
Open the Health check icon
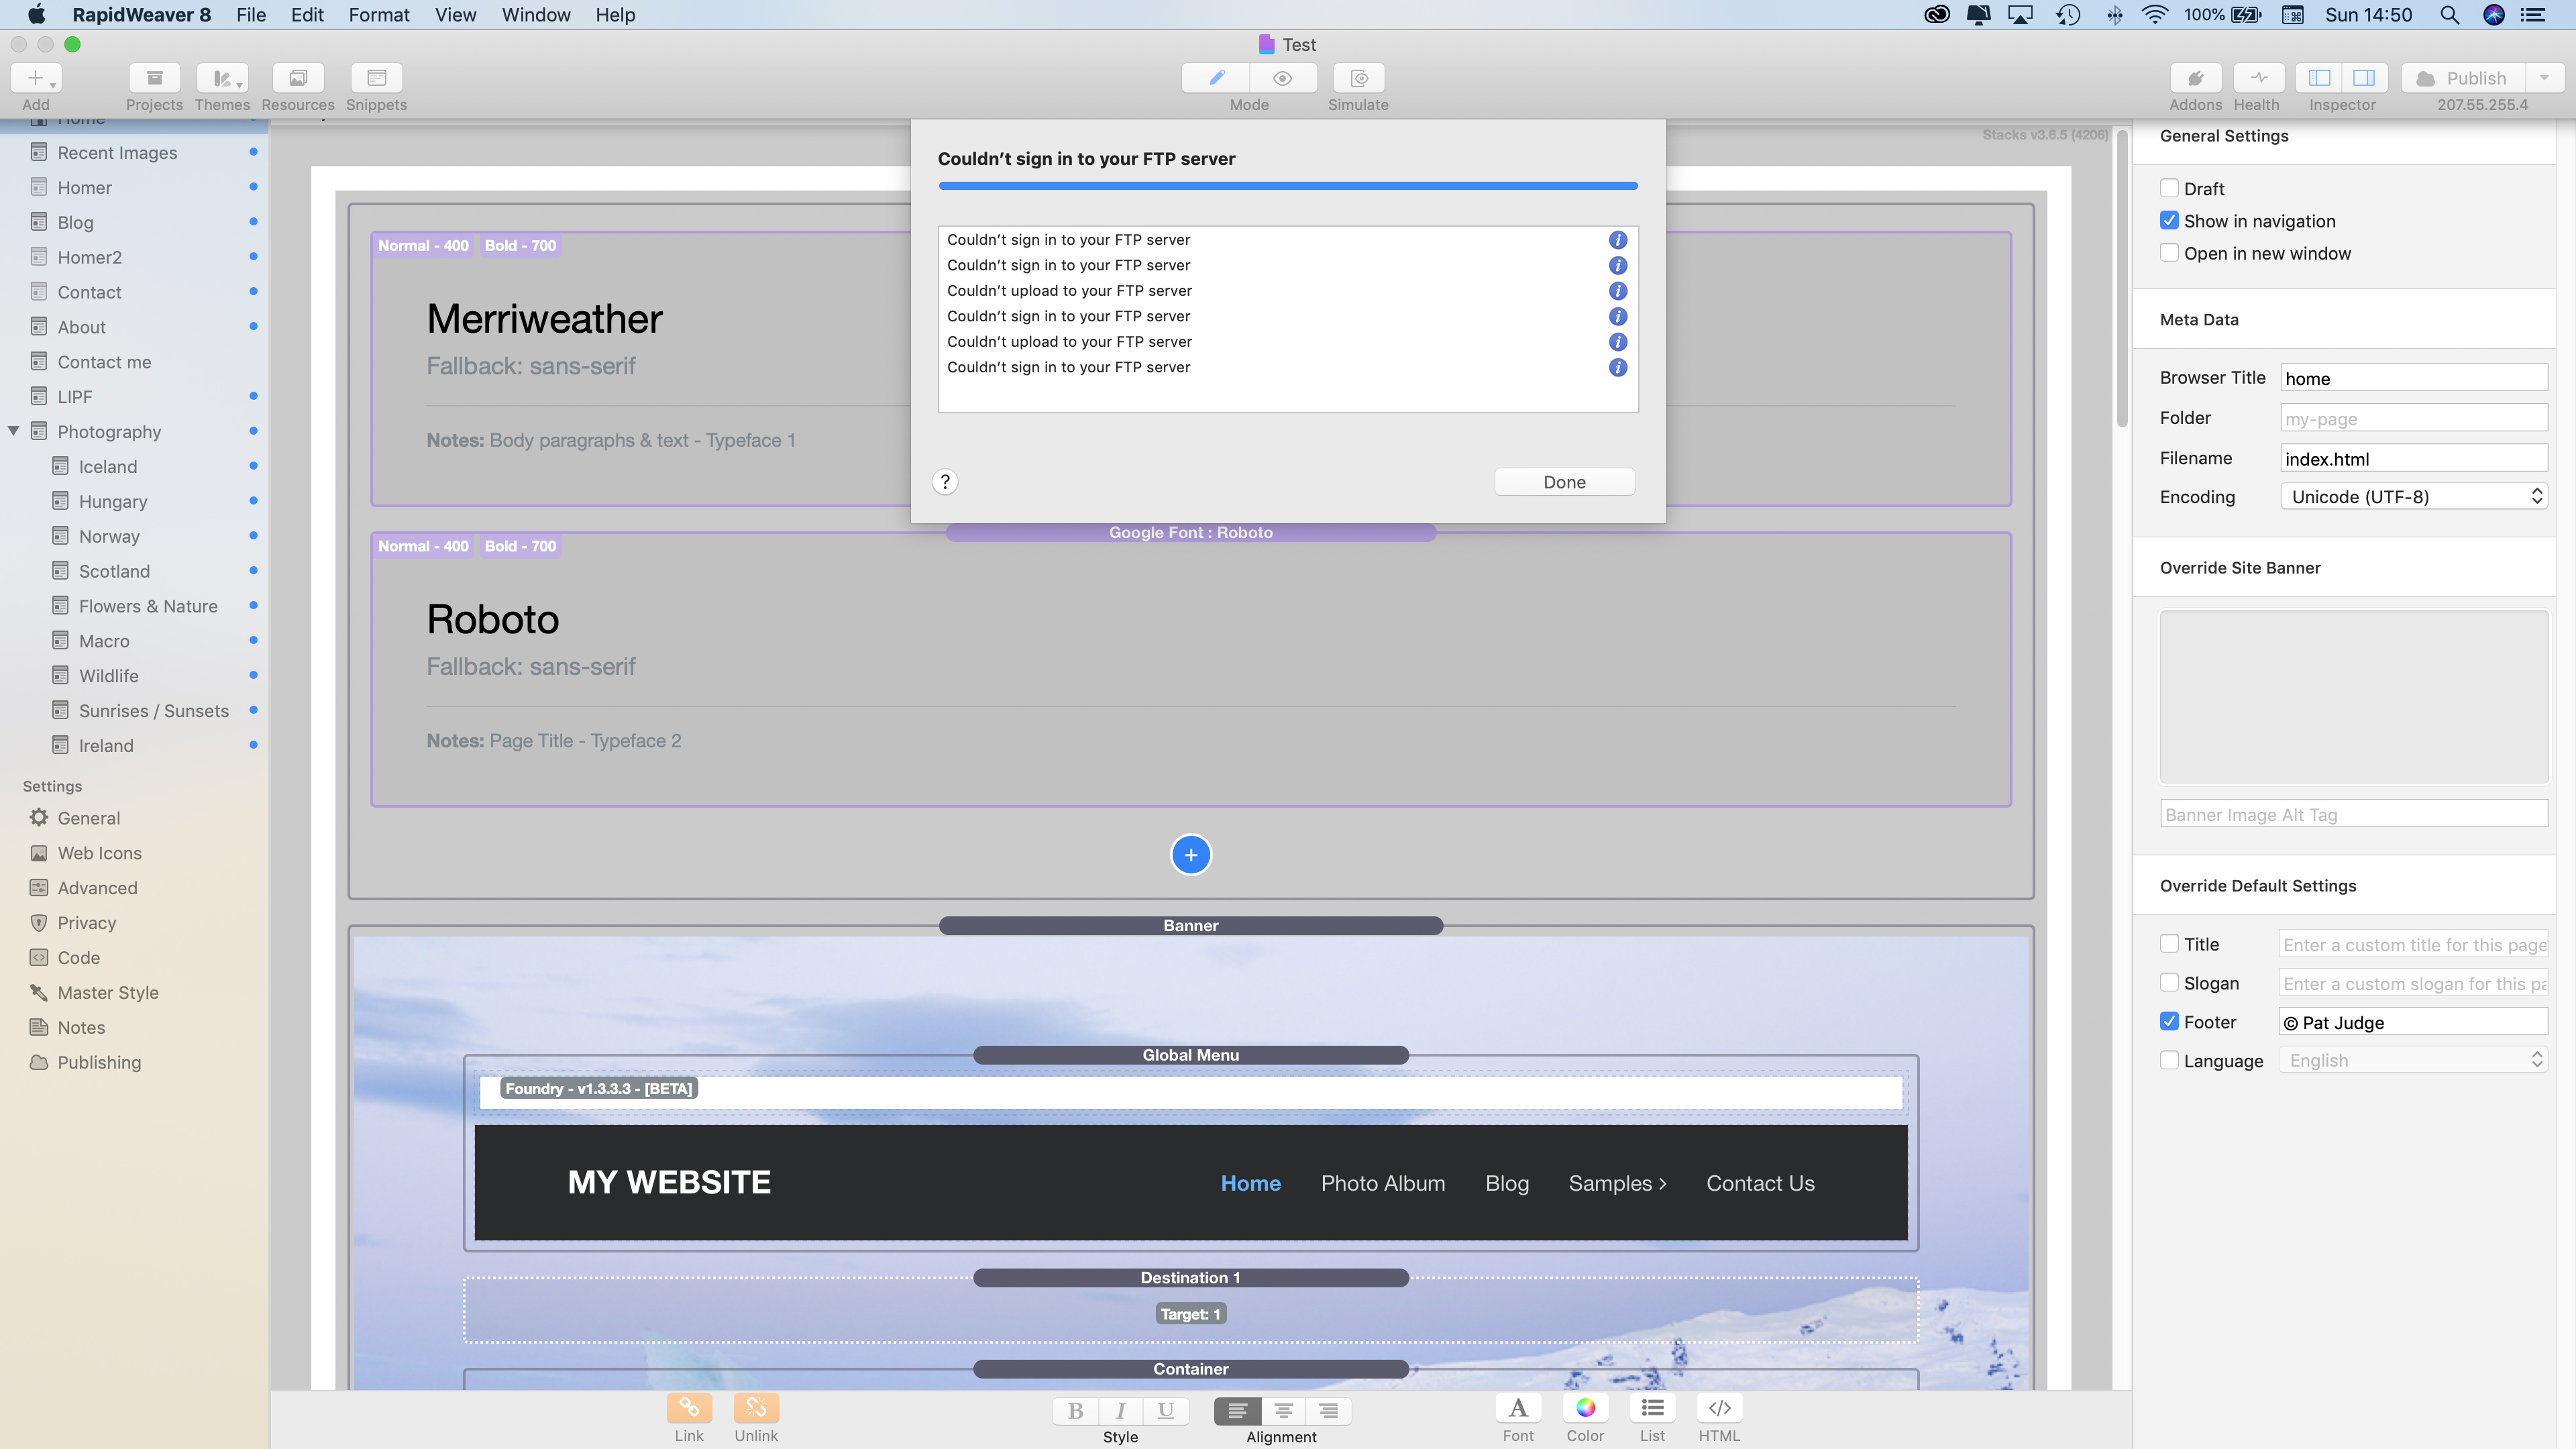pyautogui.click(x=2258, y=78)
